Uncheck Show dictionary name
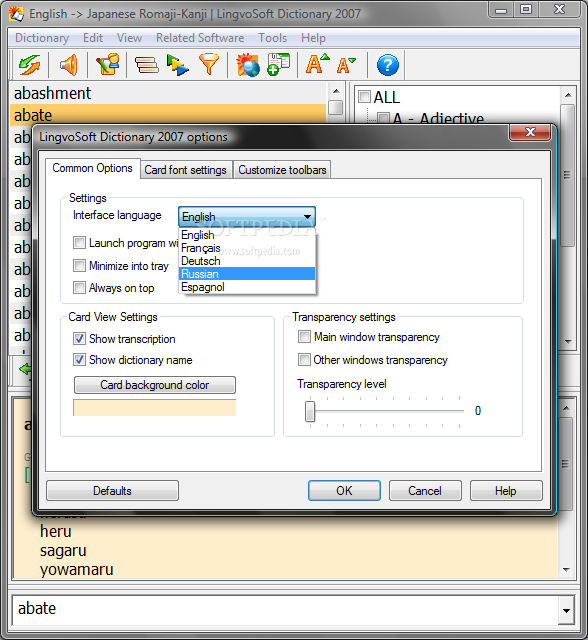The image size is (588, 640). 79,360
